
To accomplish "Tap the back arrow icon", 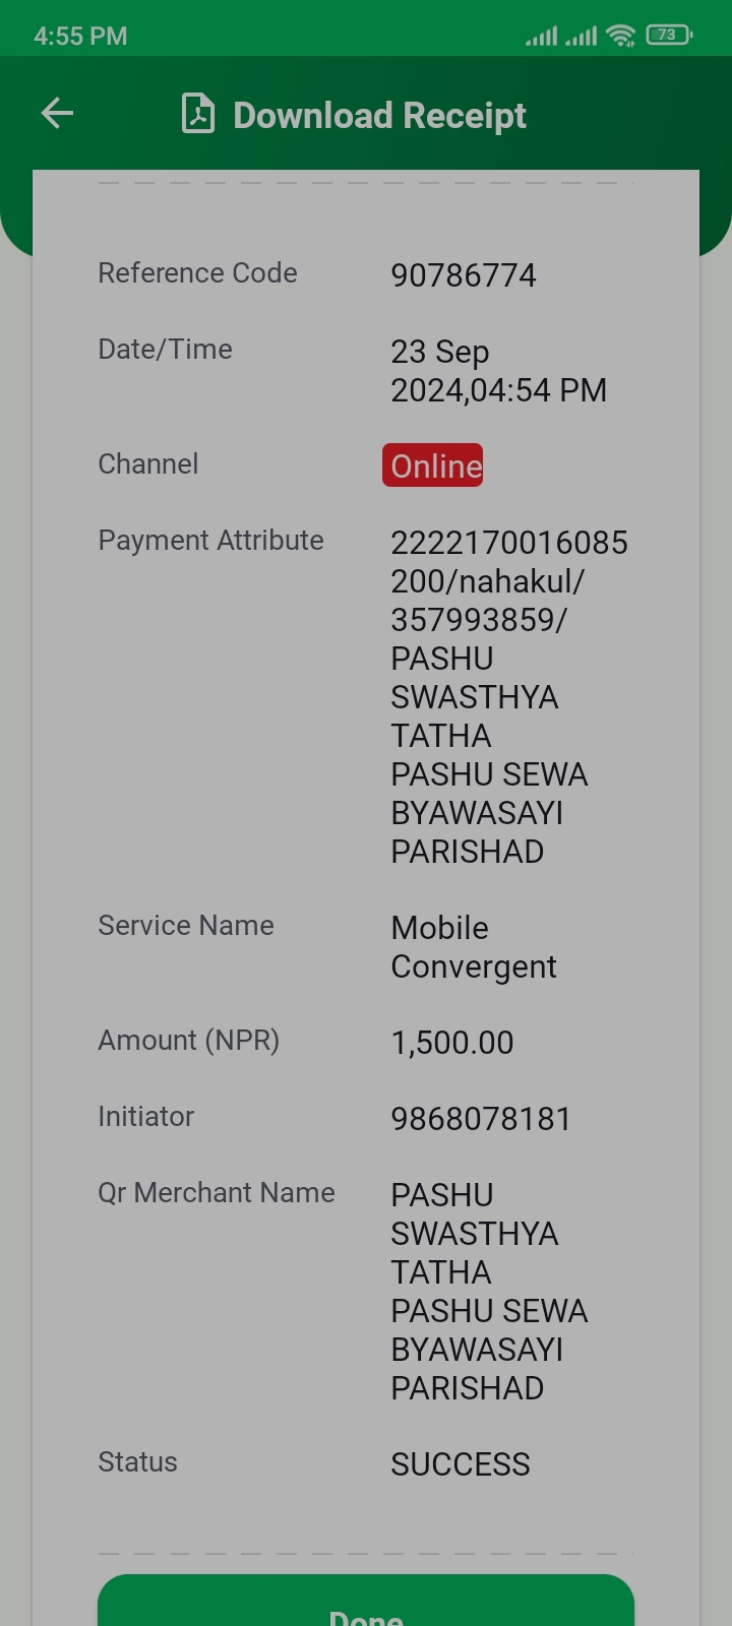I will click(57, 113).
